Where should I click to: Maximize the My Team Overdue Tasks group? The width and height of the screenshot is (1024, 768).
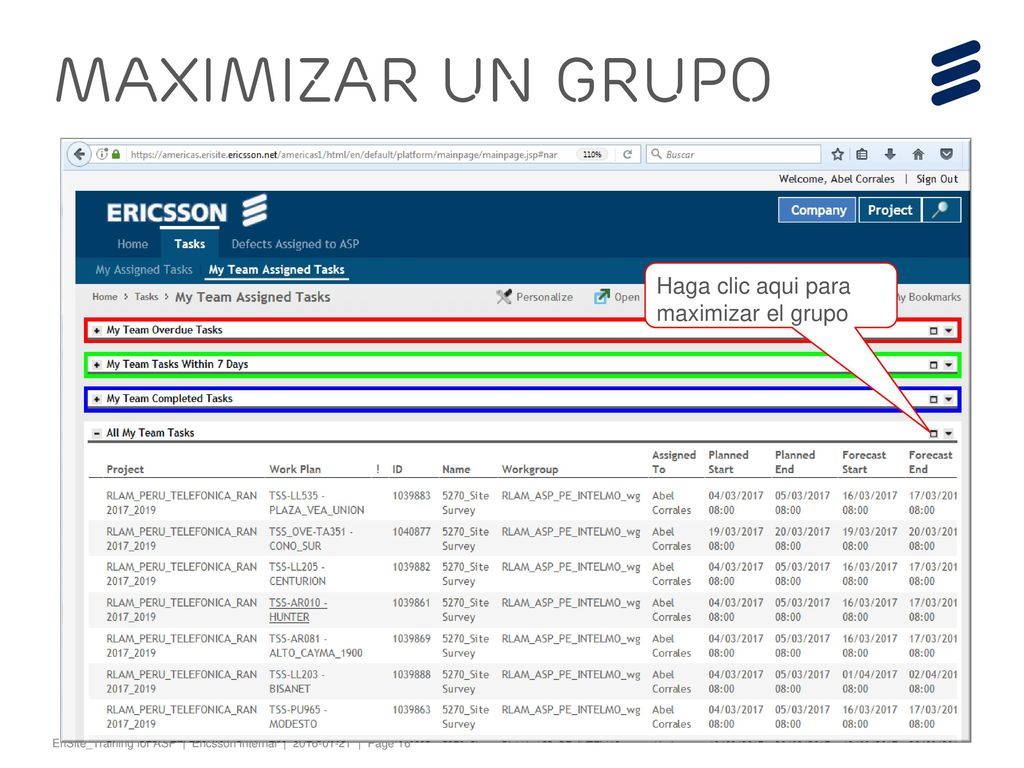click(x=933, y=331)
